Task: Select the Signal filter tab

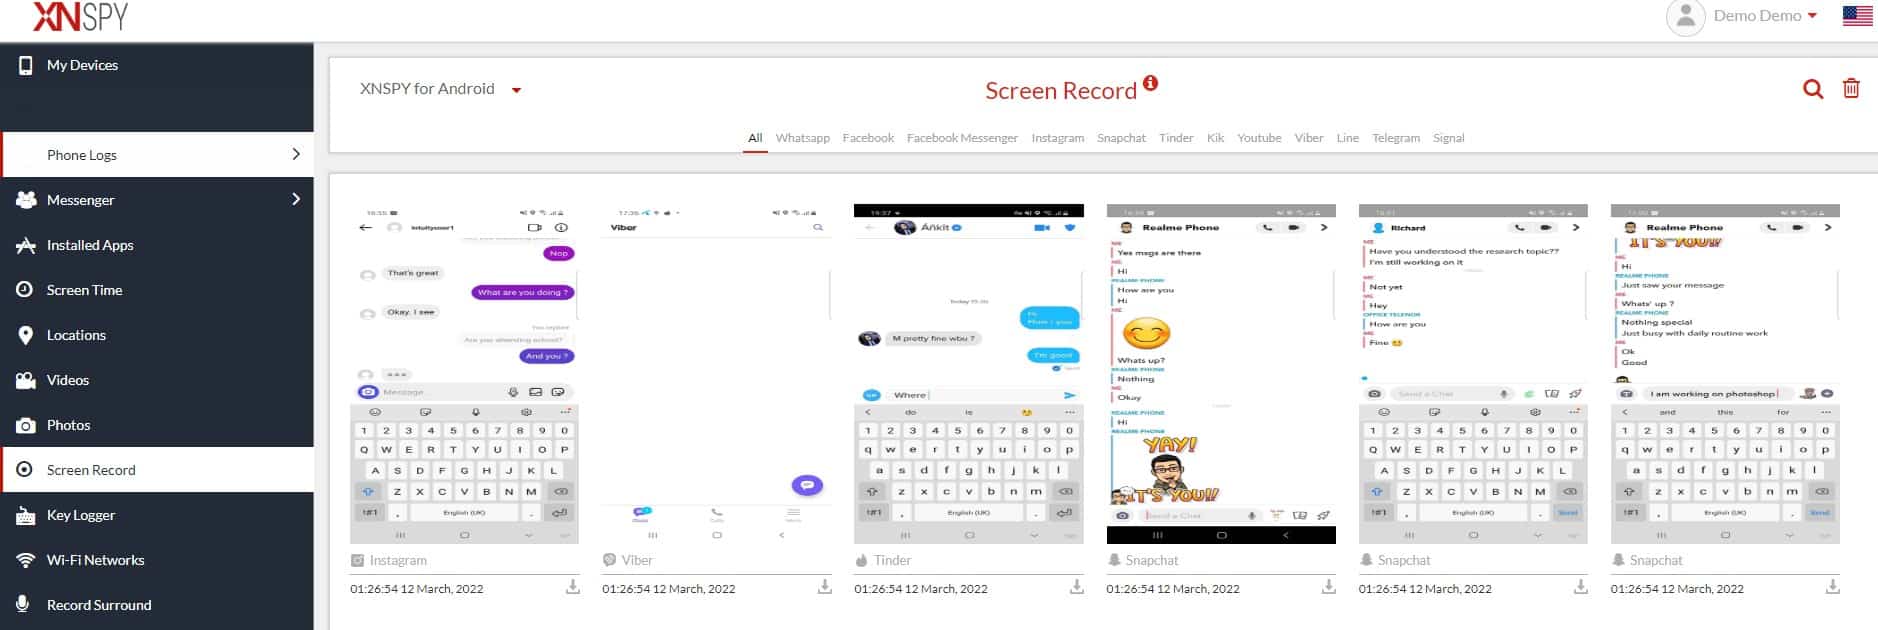Action: [x=1448, y=138]
